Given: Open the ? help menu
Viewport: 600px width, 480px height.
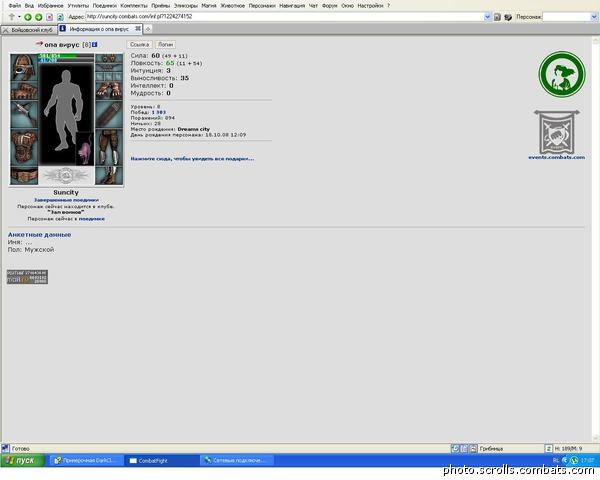Looking at the screenshot, I should [388, 5].
